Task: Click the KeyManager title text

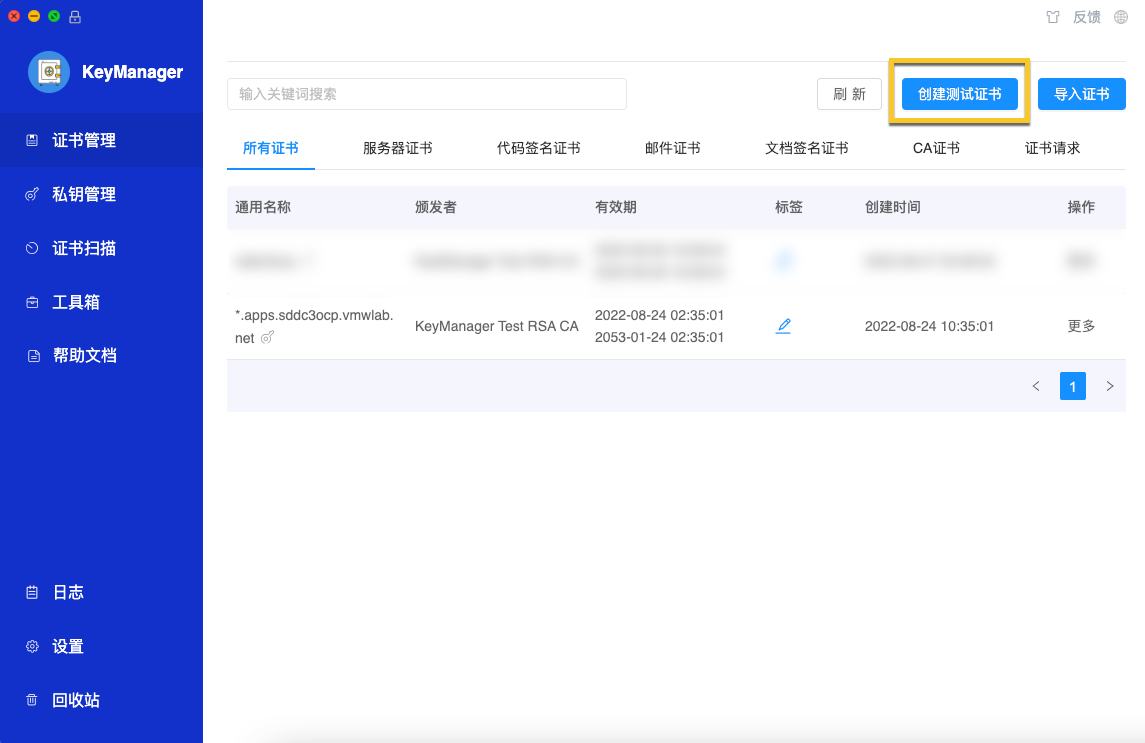Action: (x=132, y=72)
